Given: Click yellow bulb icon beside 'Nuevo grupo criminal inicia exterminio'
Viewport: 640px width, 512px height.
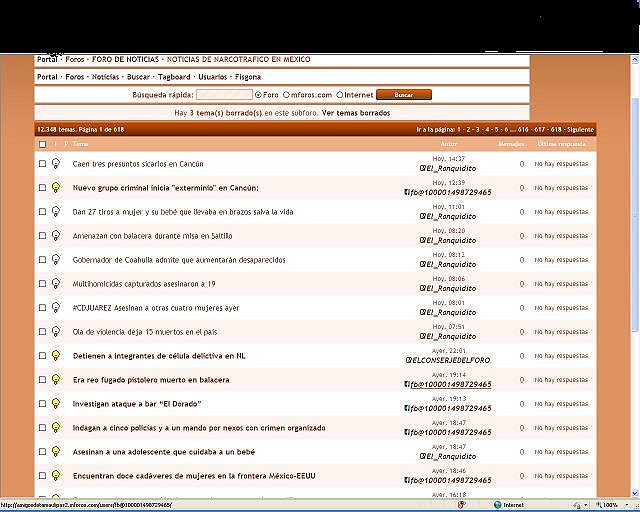Looking at the screenshot, I should tap(56, 187).
